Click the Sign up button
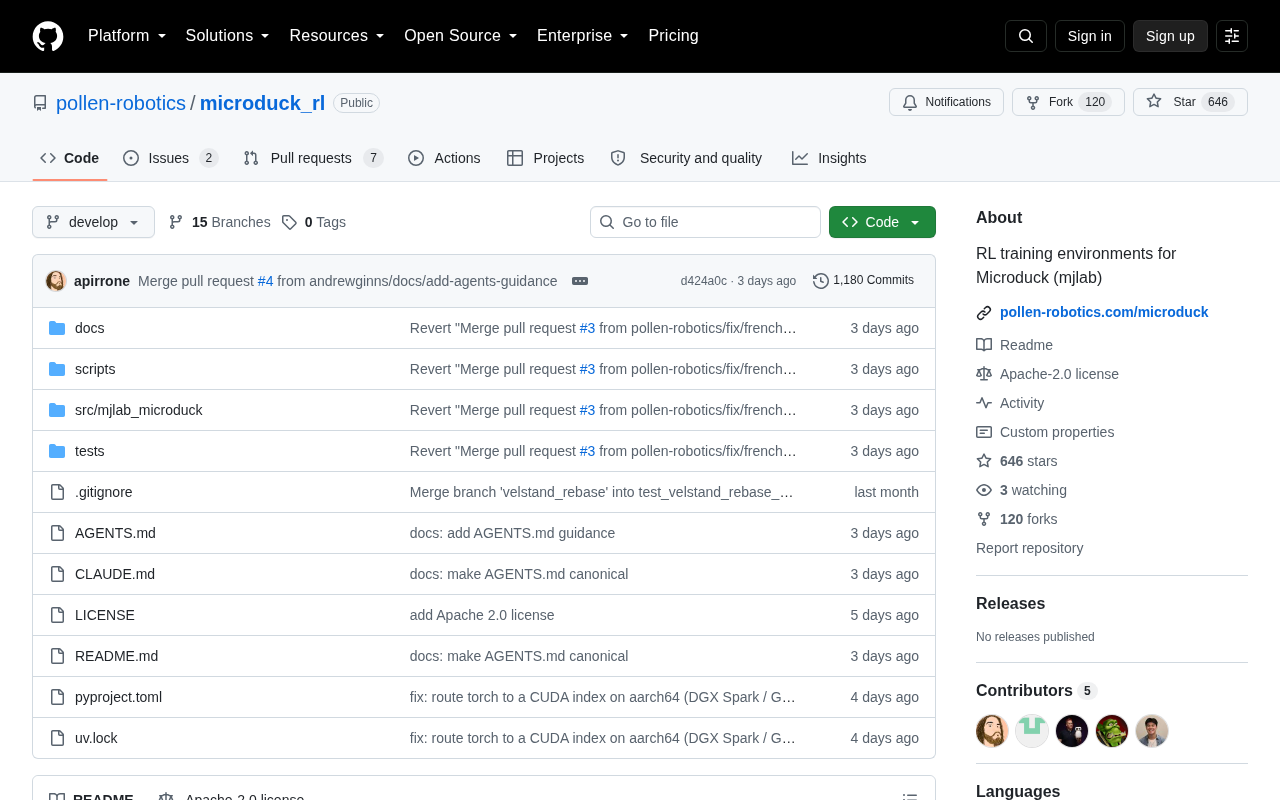Viewport: 1280px width, 800px height. click(1170, 36)
